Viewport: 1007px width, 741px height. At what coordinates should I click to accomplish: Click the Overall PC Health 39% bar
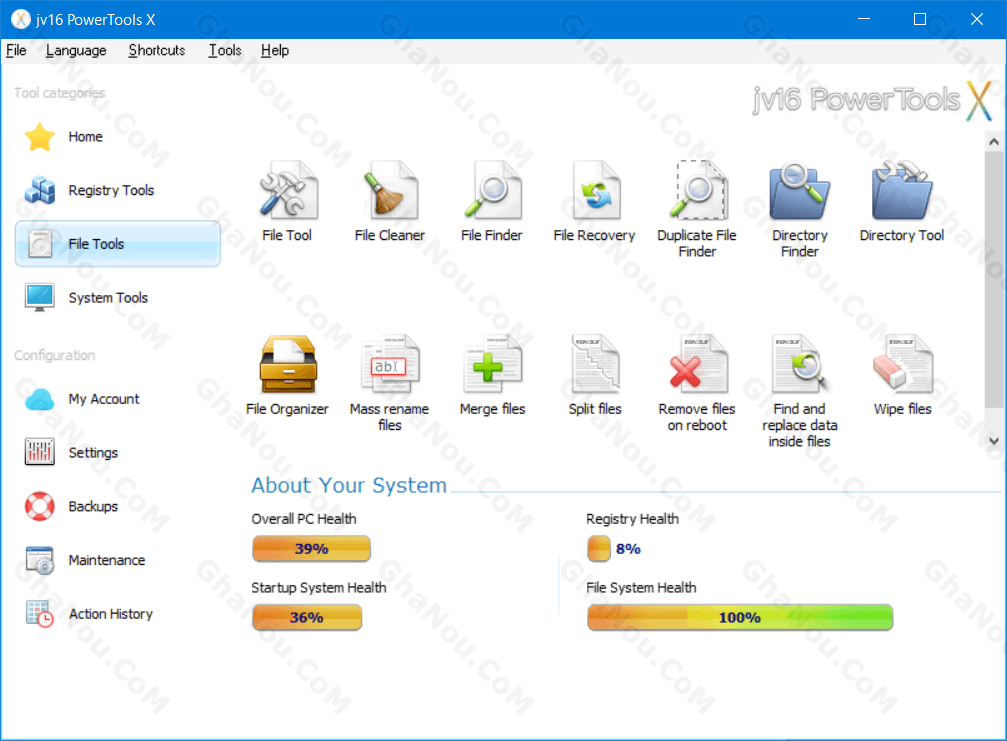311,548
